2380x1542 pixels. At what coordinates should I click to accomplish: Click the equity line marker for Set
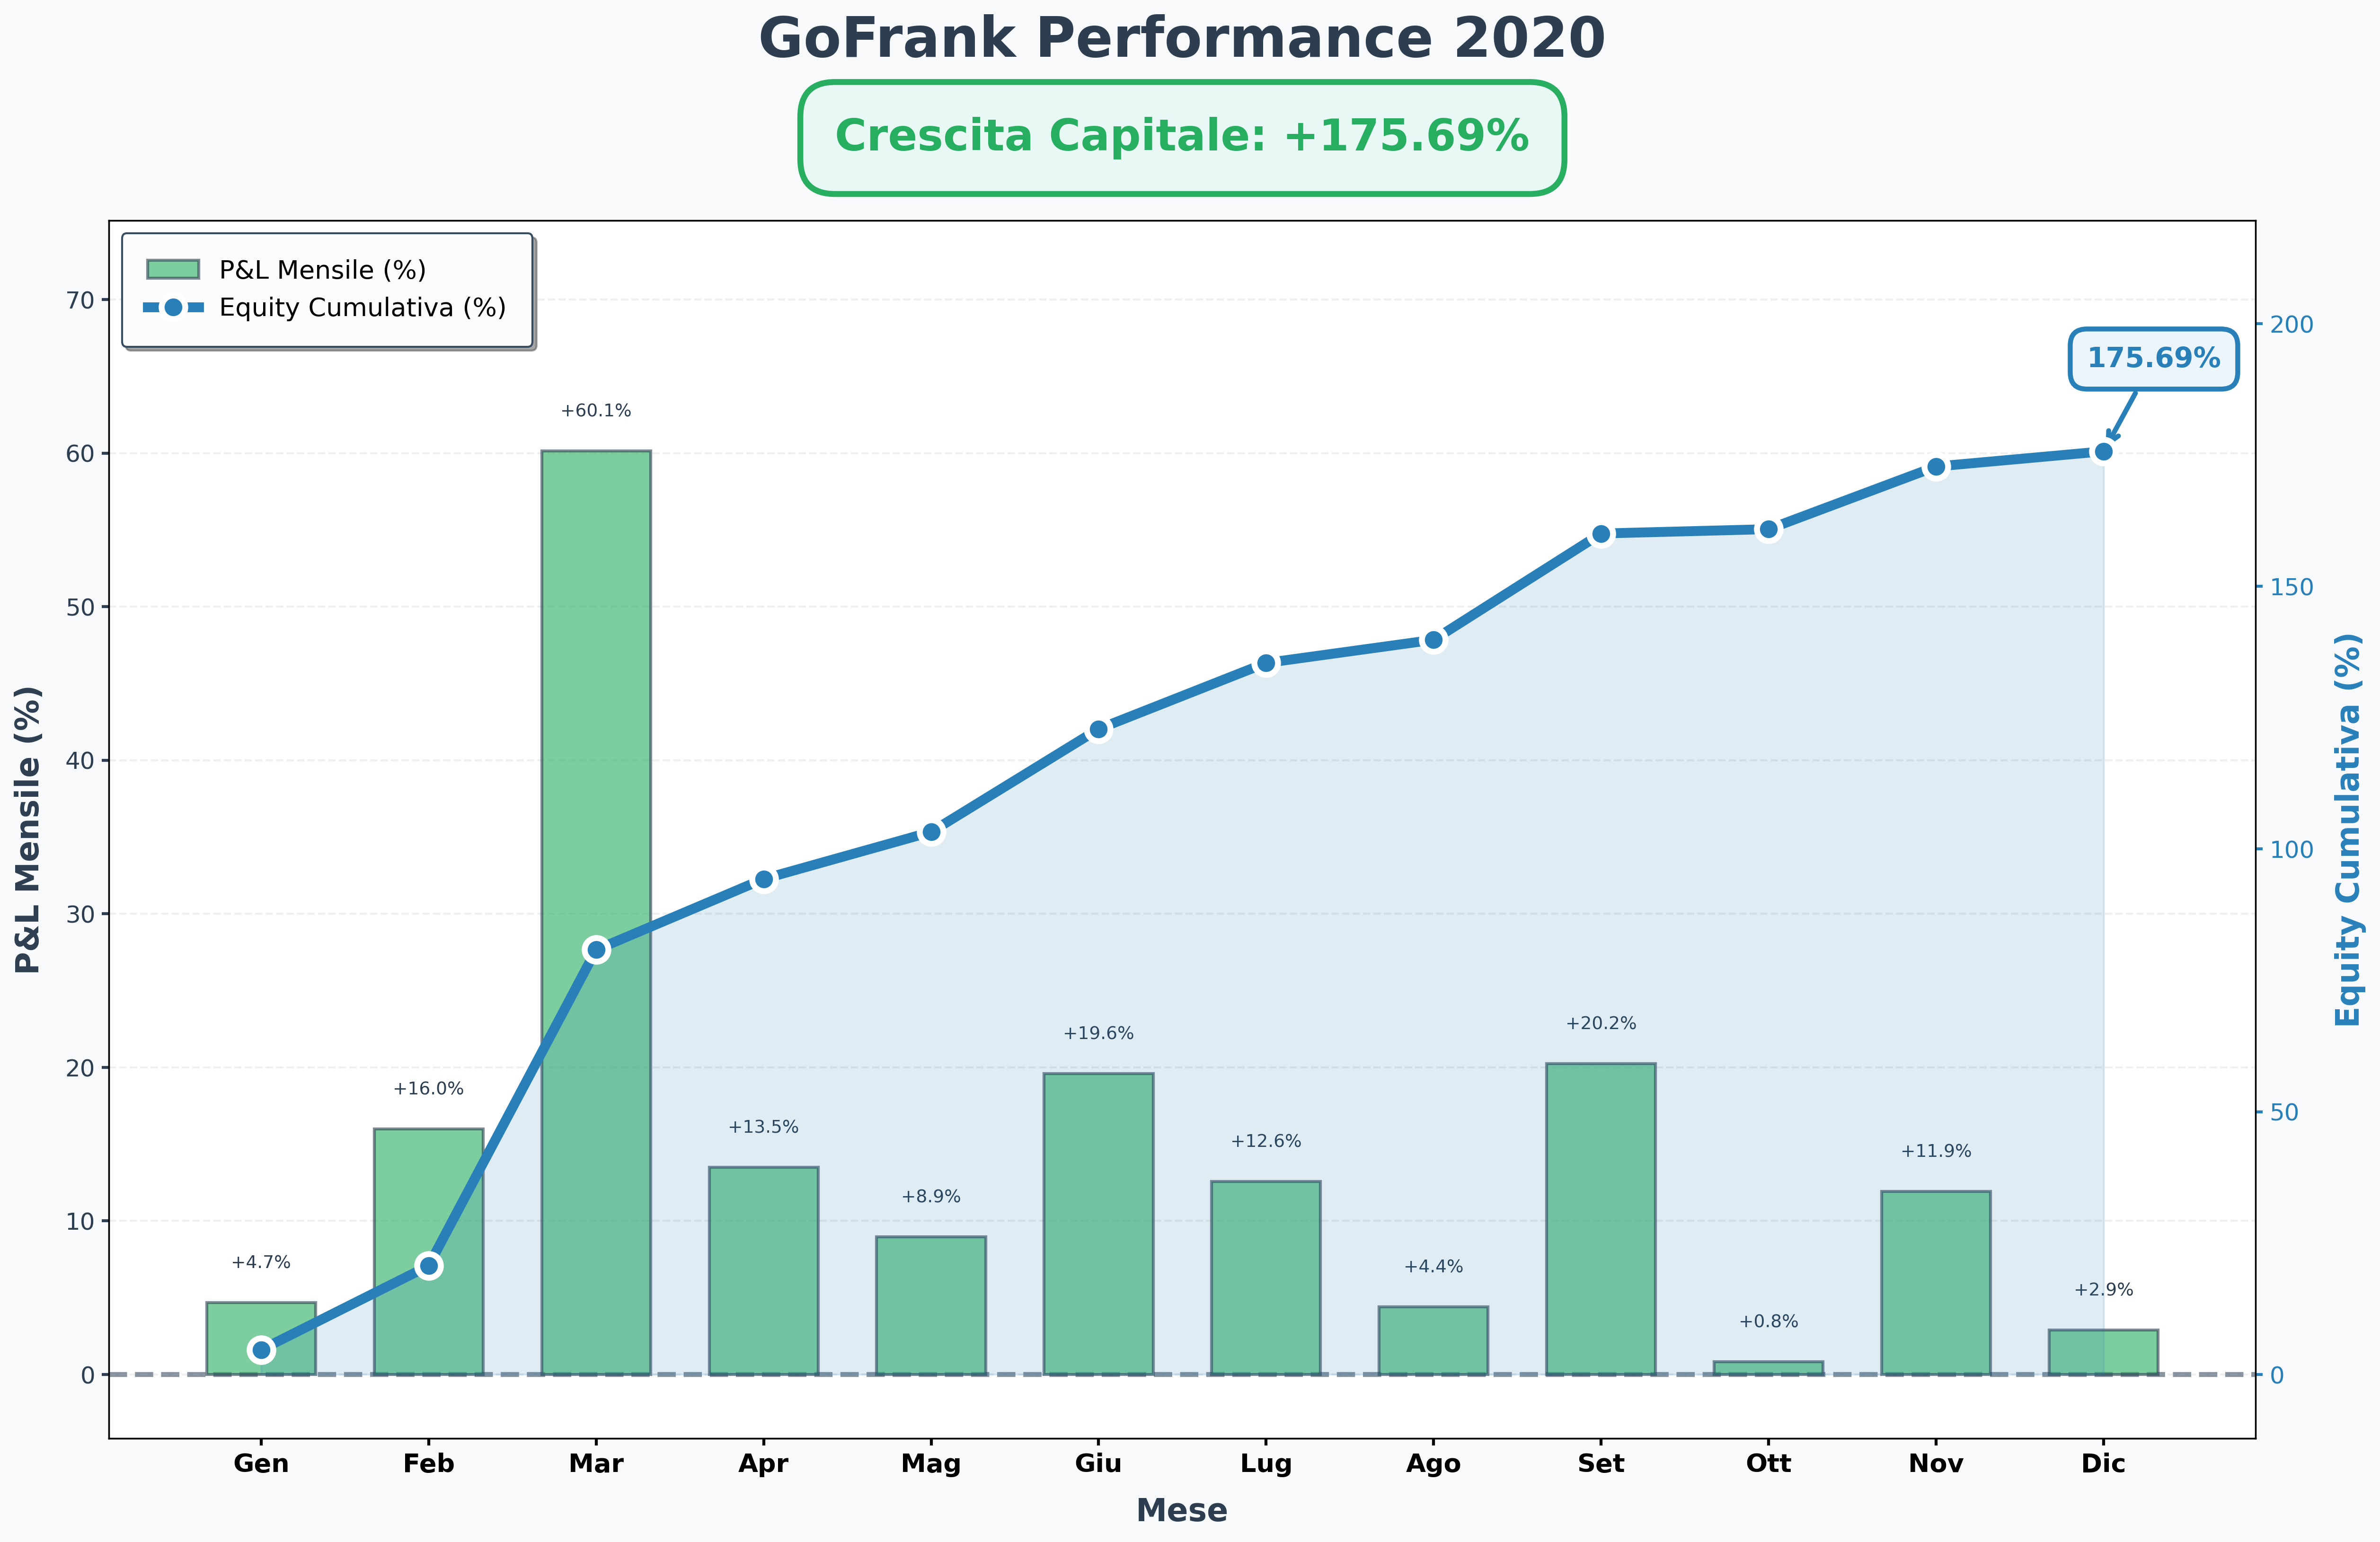tap(1601, 534)
